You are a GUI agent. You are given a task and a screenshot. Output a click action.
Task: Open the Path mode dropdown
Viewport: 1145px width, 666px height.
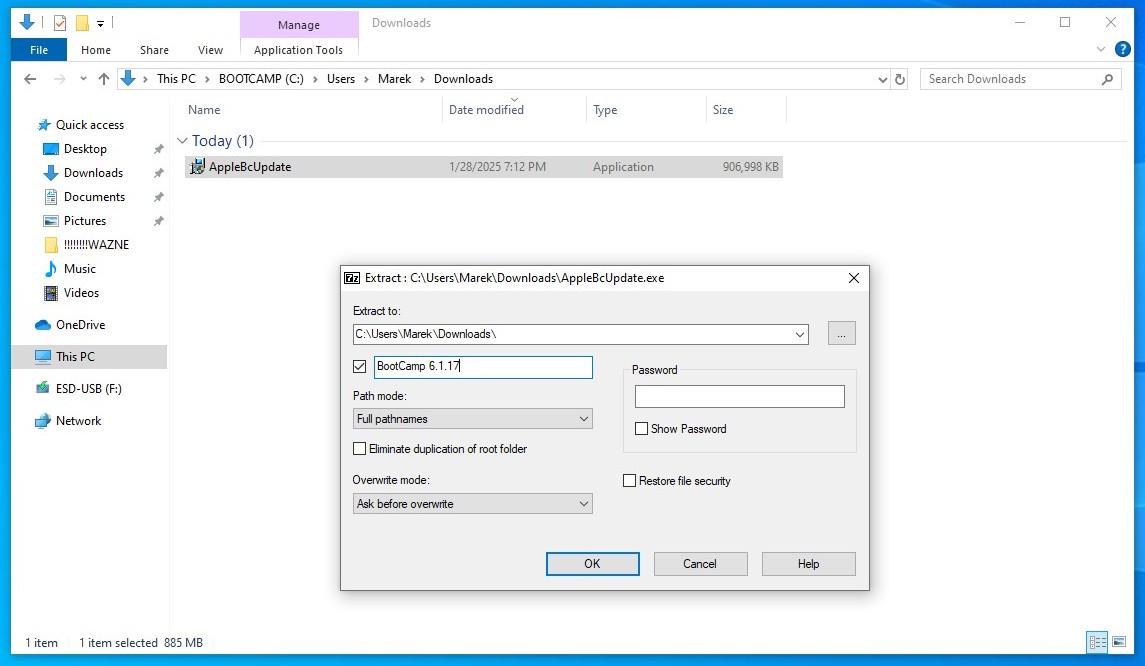pyautogui.click(x=472, y=418)
